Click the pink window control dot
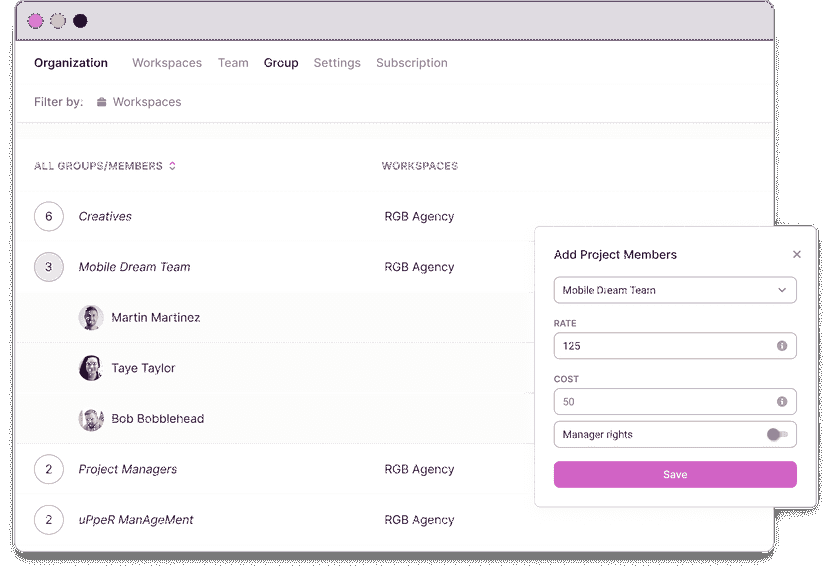831x570 pixels. click(36, 21)
